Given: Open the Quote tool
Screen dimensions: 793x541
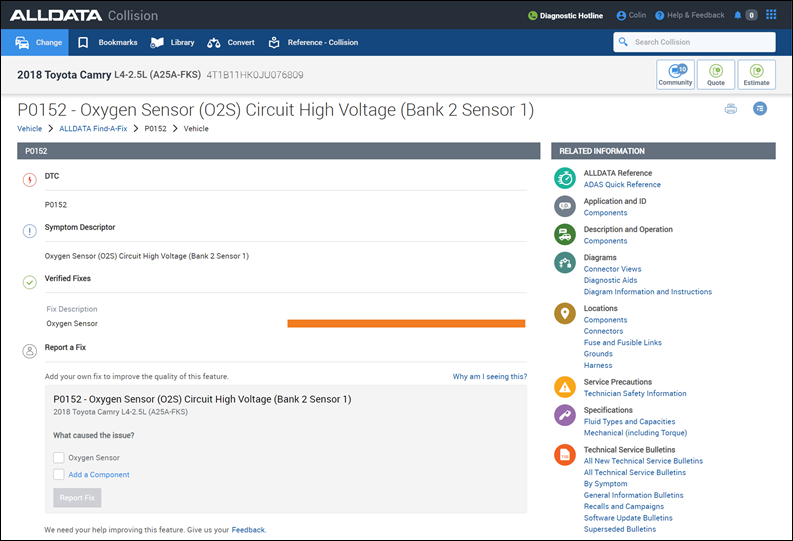Looking at the screenshot, I should click(716, 75).
